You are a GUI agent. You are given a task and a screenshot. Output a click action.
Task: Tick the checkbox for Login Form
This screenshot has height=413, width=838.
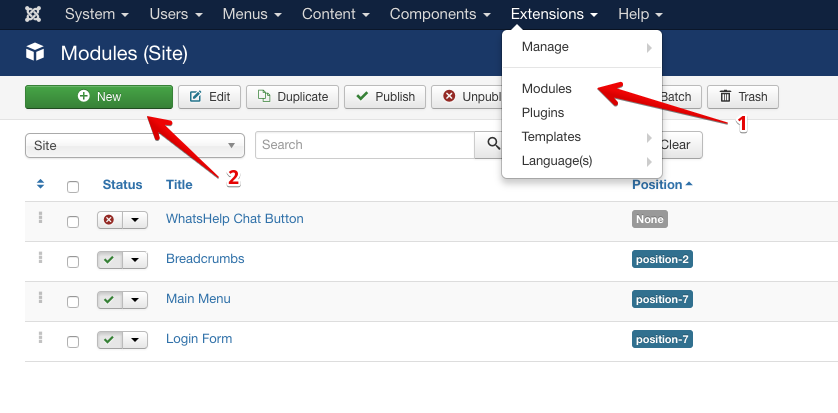(72, 341)
